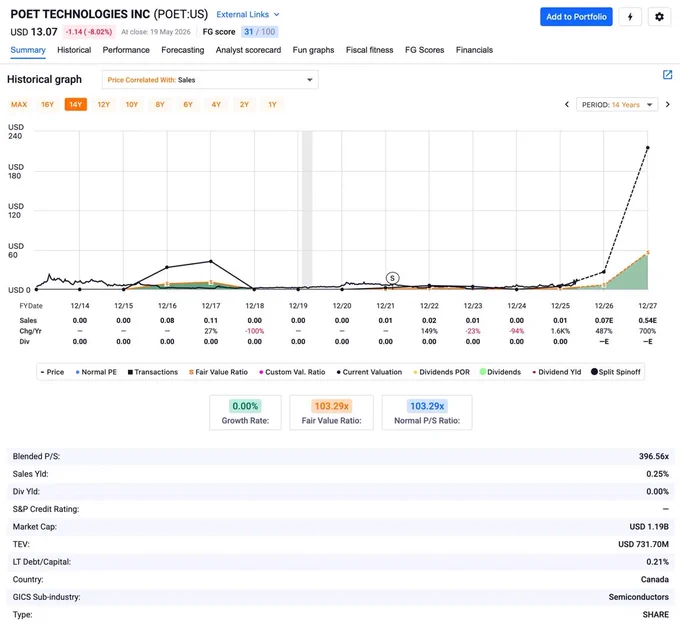Click the -100% change value for 12/18
This screenshot has height=630, width=680.
(255, 331)
